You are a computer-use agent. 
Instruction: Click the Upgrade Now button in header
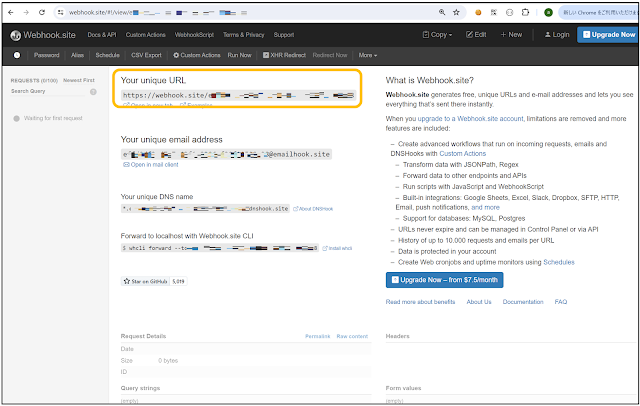[608, 35]
